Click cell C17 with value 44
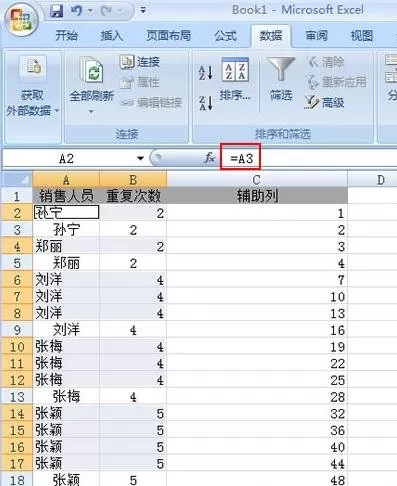397x486 pixels. click(257, 463)
